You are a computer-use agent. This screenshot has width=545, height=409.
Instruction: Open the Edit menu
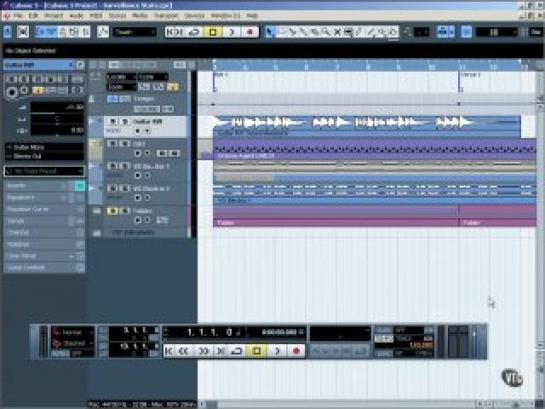click(x=33, y=16)
